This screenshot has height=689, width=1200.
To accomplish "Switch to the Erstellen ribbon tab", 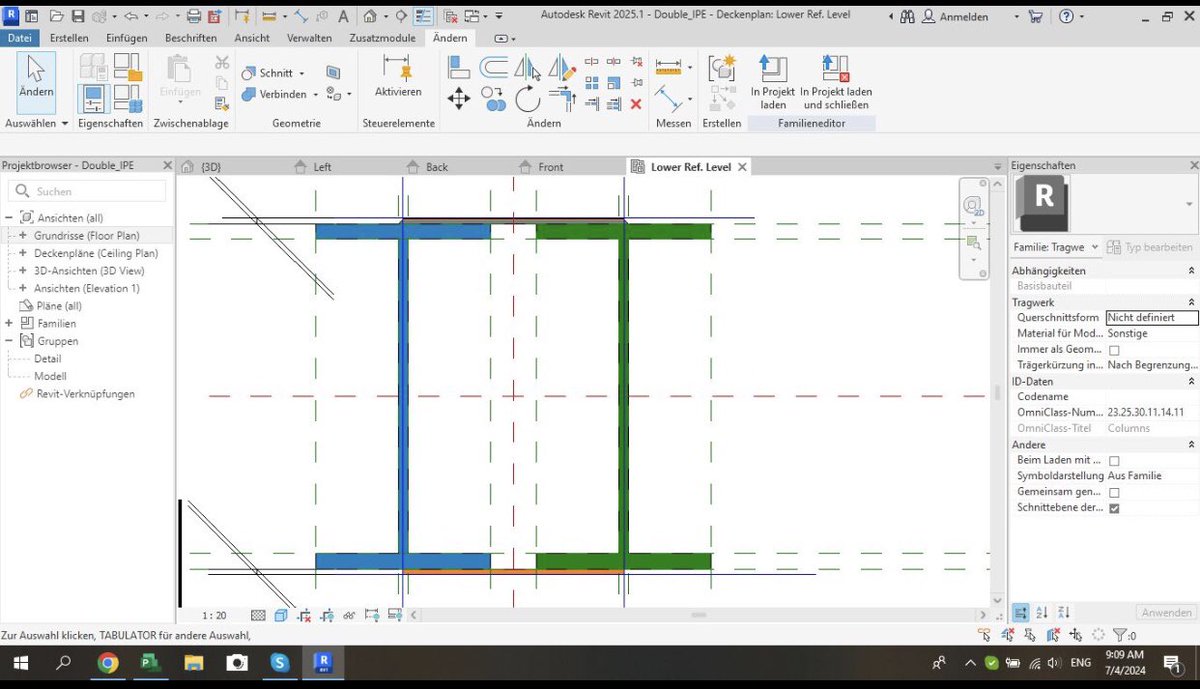I will (x=69, y=38).
